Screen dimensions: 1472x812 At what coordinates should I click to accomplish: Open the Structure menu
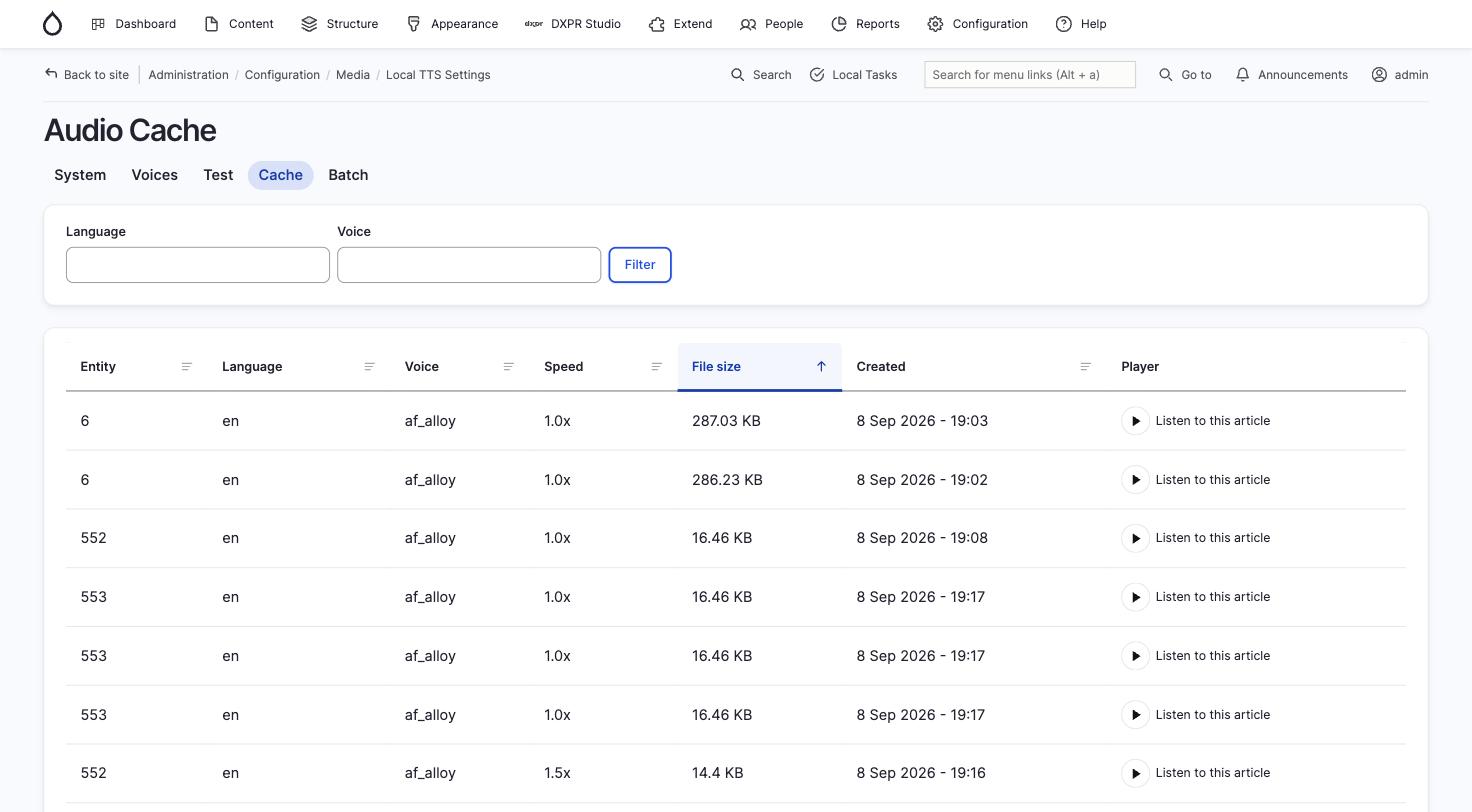(x=339, y=24)
